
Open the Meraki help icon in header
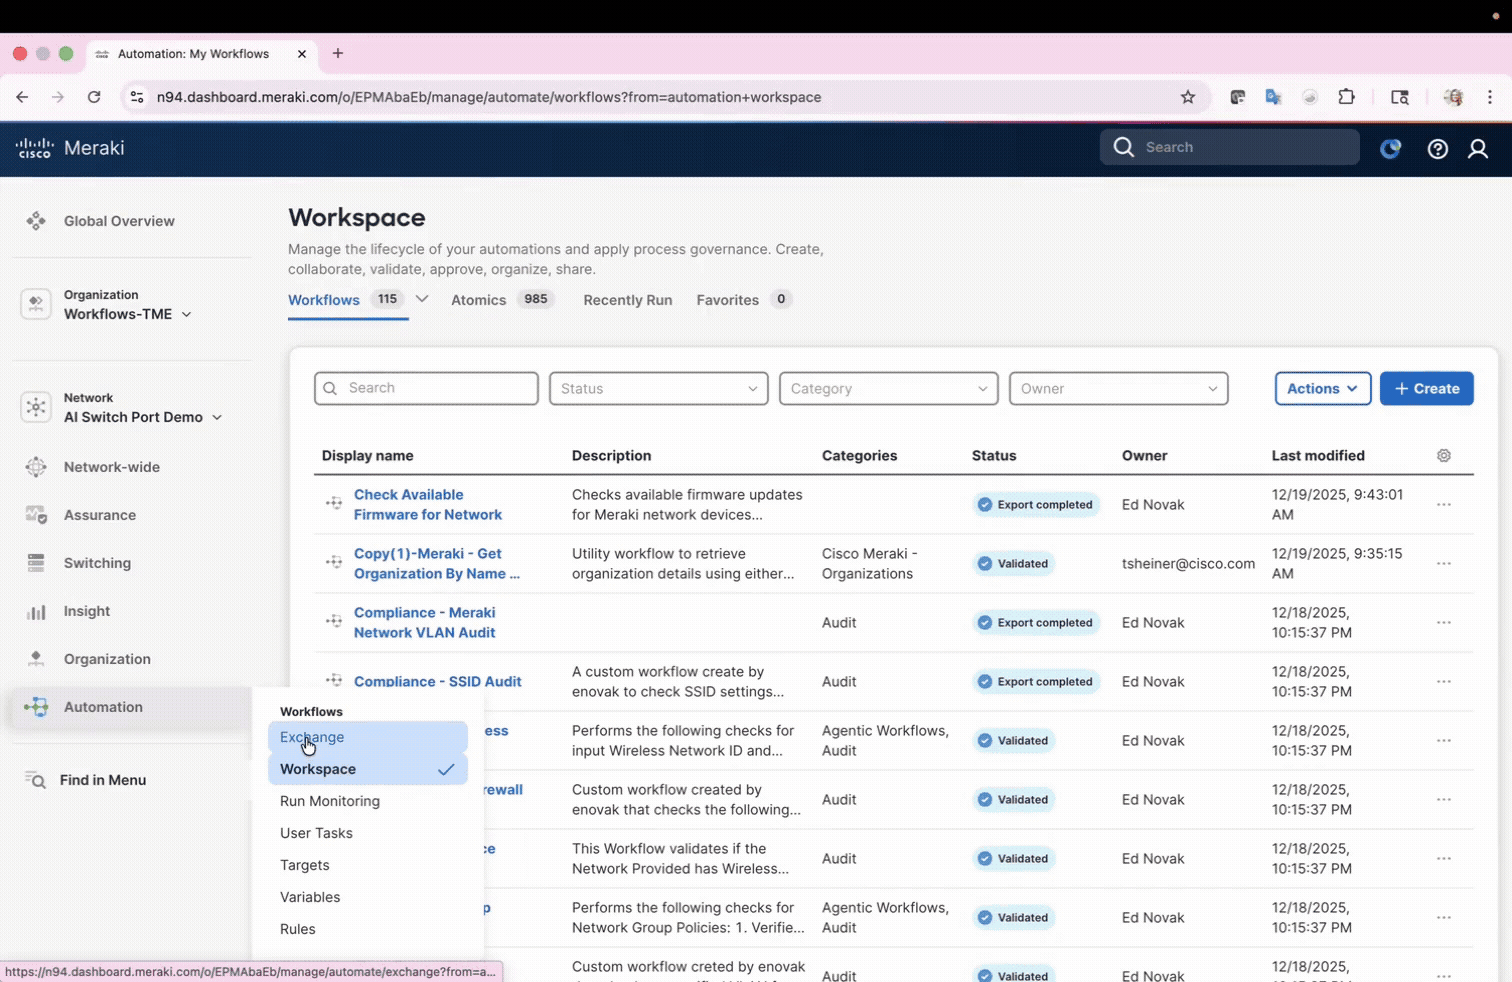(1437, 148)
